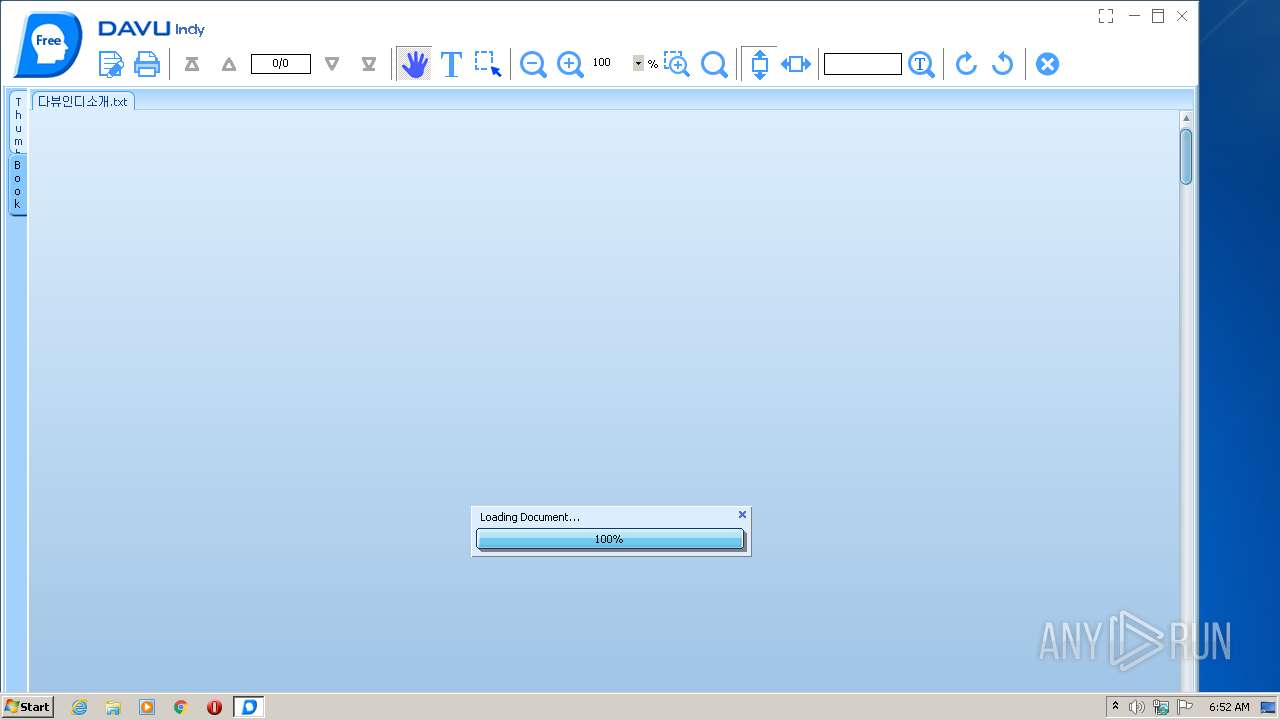Click the zoom value 100 field

610,63
